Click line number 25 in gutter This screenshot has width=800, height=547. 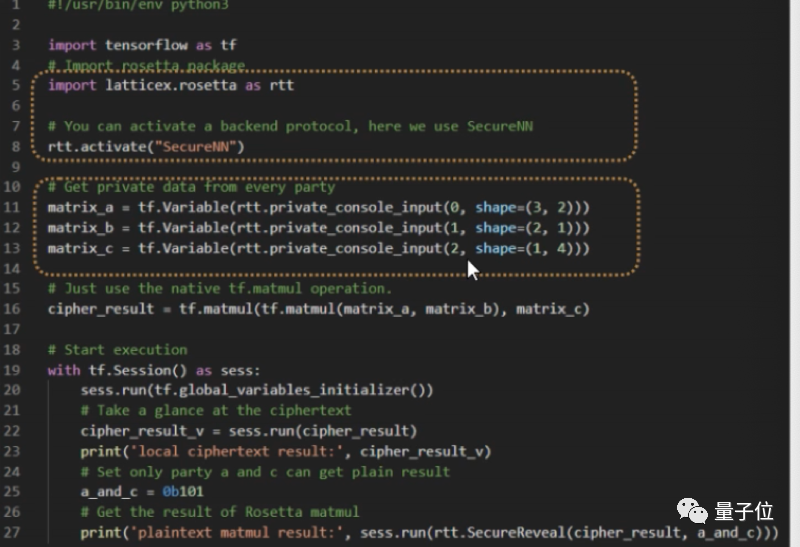coord(12,491)
